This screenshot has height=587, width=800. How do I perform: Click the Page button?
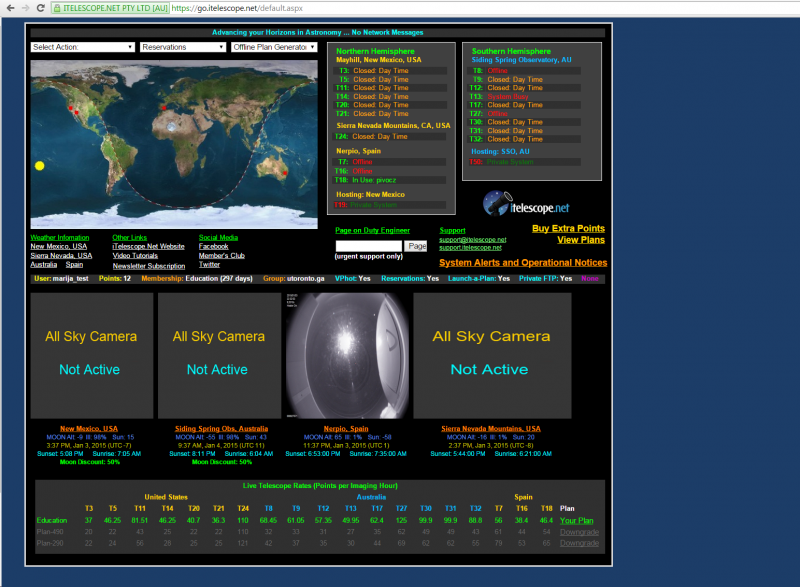[x=416, y=246]
